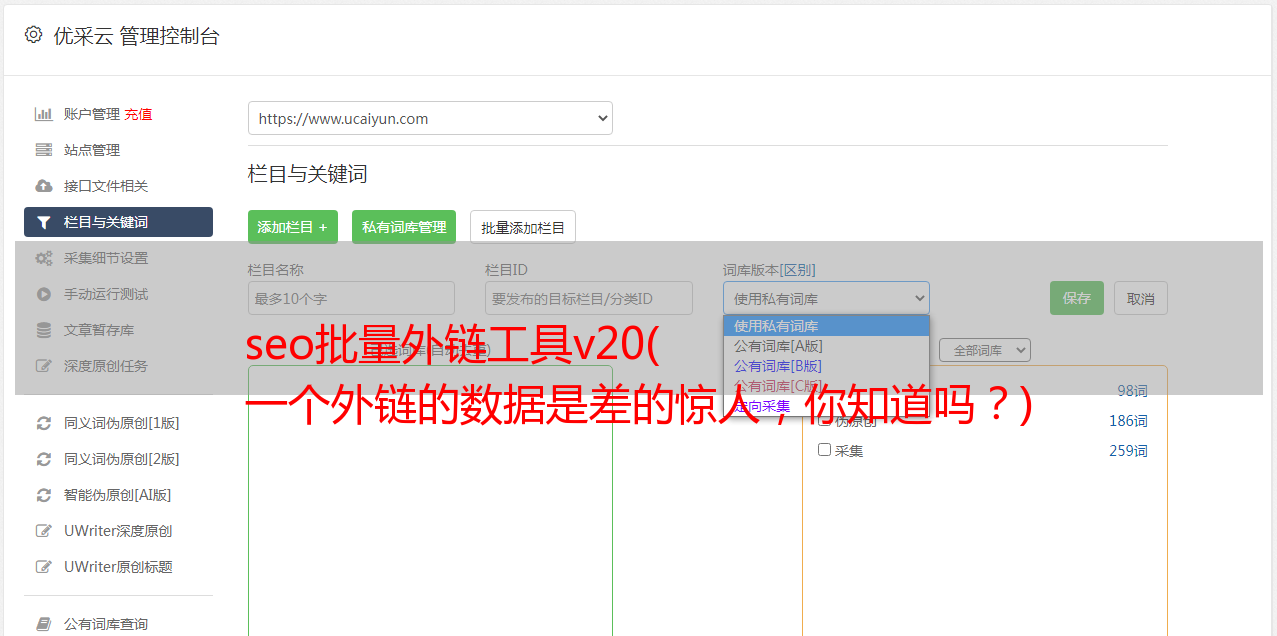Click the refresh icon for 同义词伪原创[2版]
Viewport: 1277px width, 636px height.
44,459
